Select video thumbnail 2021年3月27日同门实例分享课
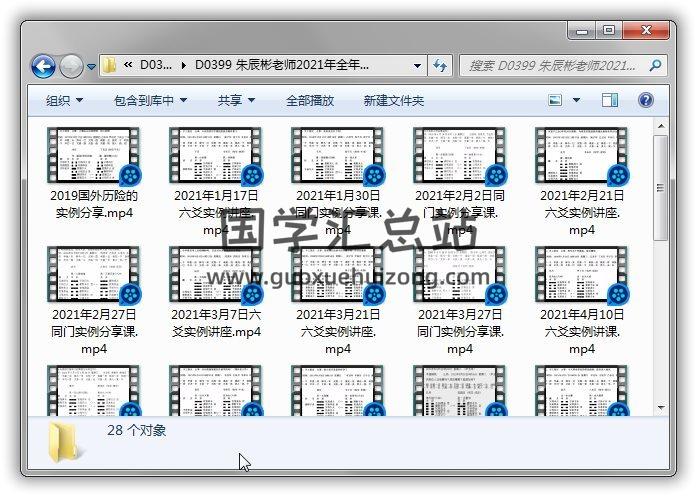Screen dimensions: 697x497 pos(460,275)
